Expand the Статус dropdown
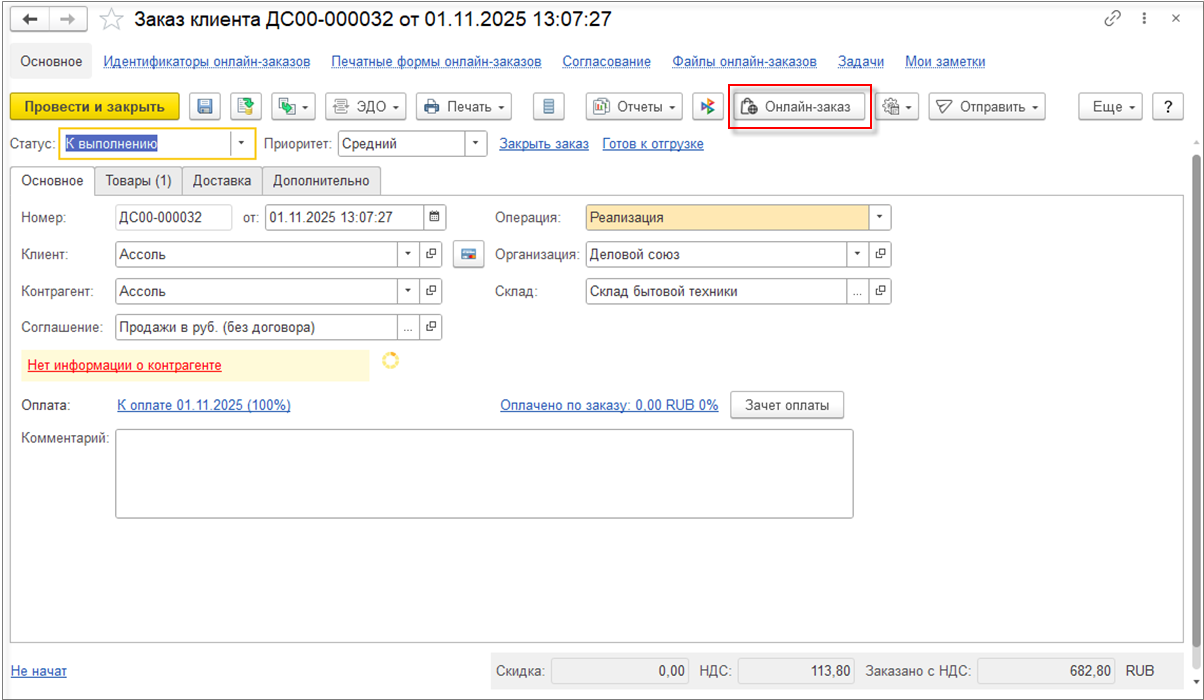Screen dimensions: 1204x700 pyautogui.click(x=241, y=143)
